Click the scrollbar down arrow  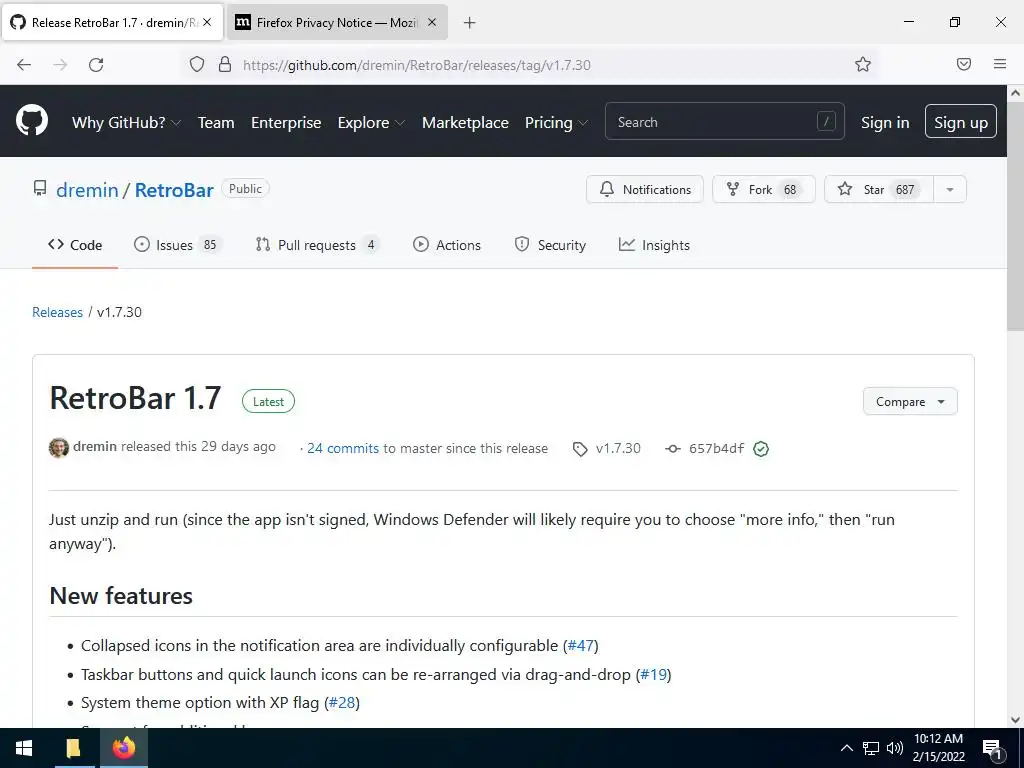click(1016, 720)
